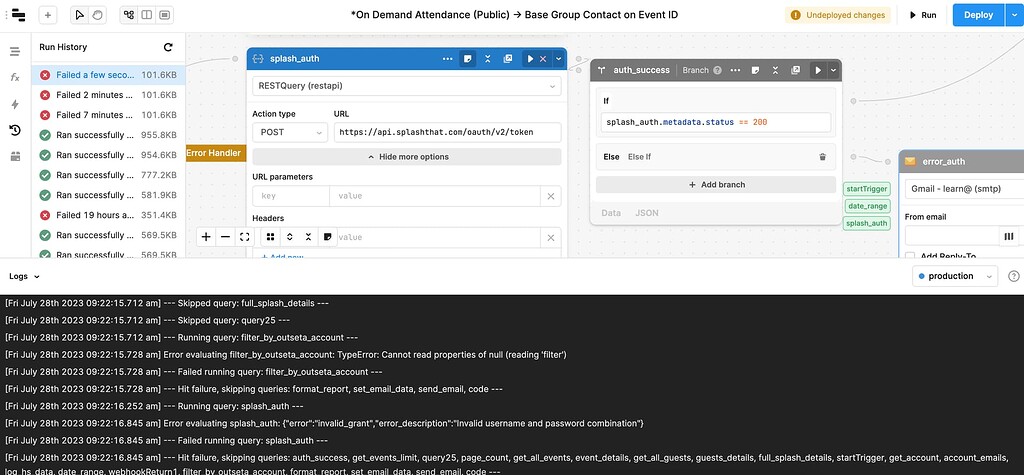Open splash_auth run options chevron

(558, 59)
